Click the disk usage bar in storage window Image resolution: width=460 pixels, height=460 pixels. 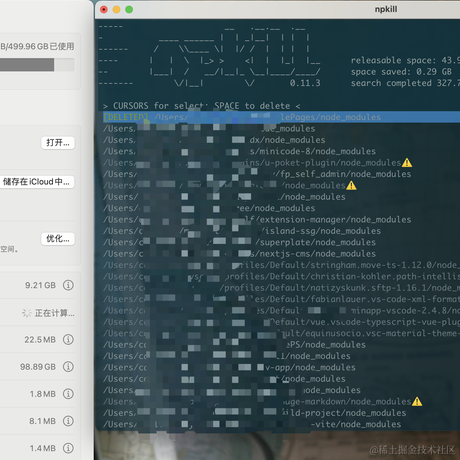point(37,65)
